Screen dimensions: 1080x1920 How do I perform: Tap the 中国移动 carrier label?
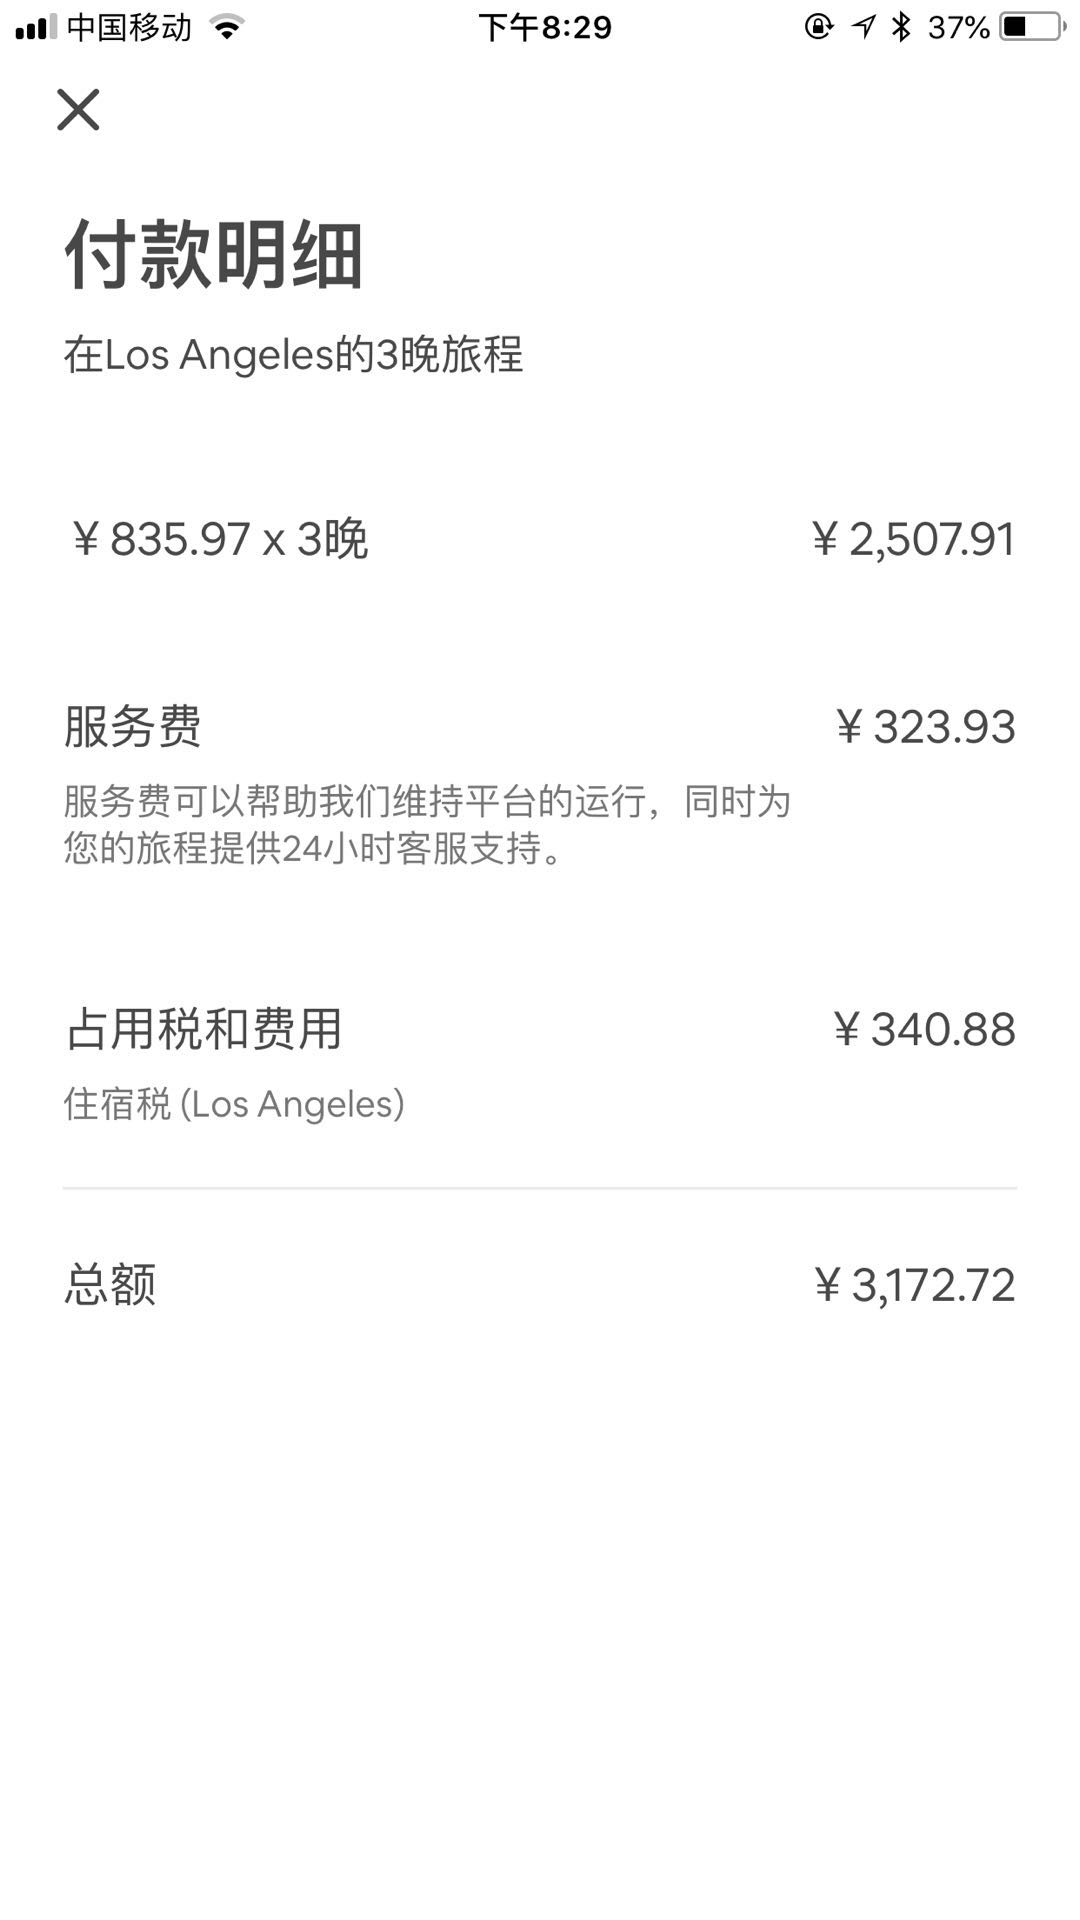pyautogui.click(x=129, y=28)
